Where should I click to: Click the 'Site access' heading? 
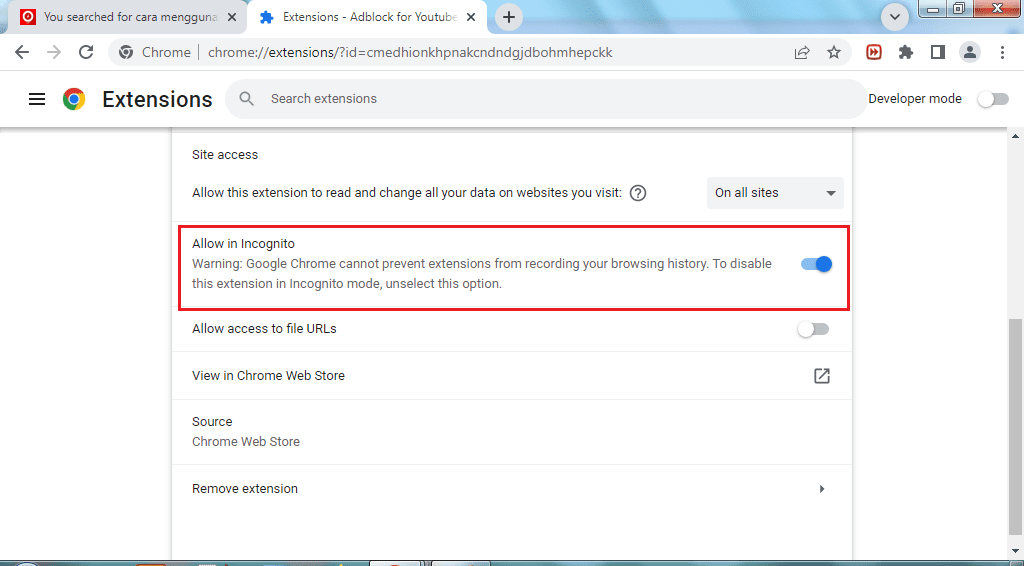pos(225,155)
